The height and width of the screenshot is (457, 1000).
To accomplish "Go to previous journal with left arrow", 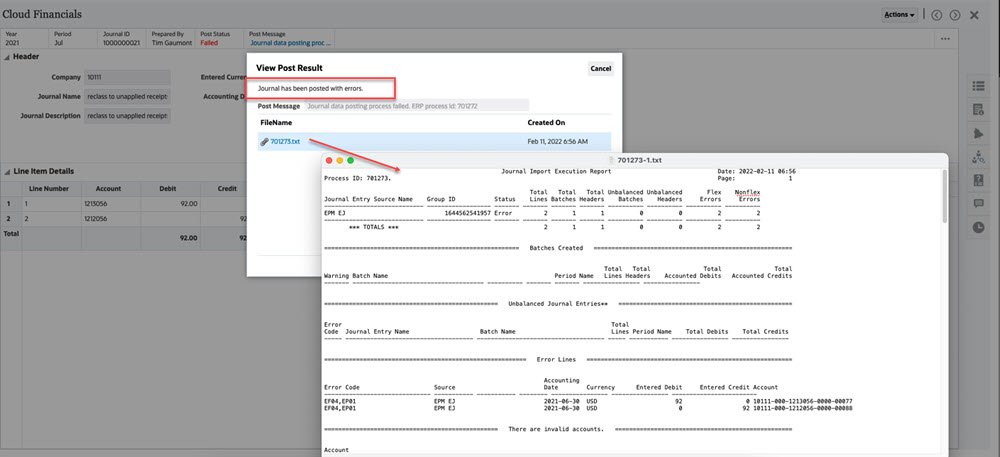I will click(936, 15).
